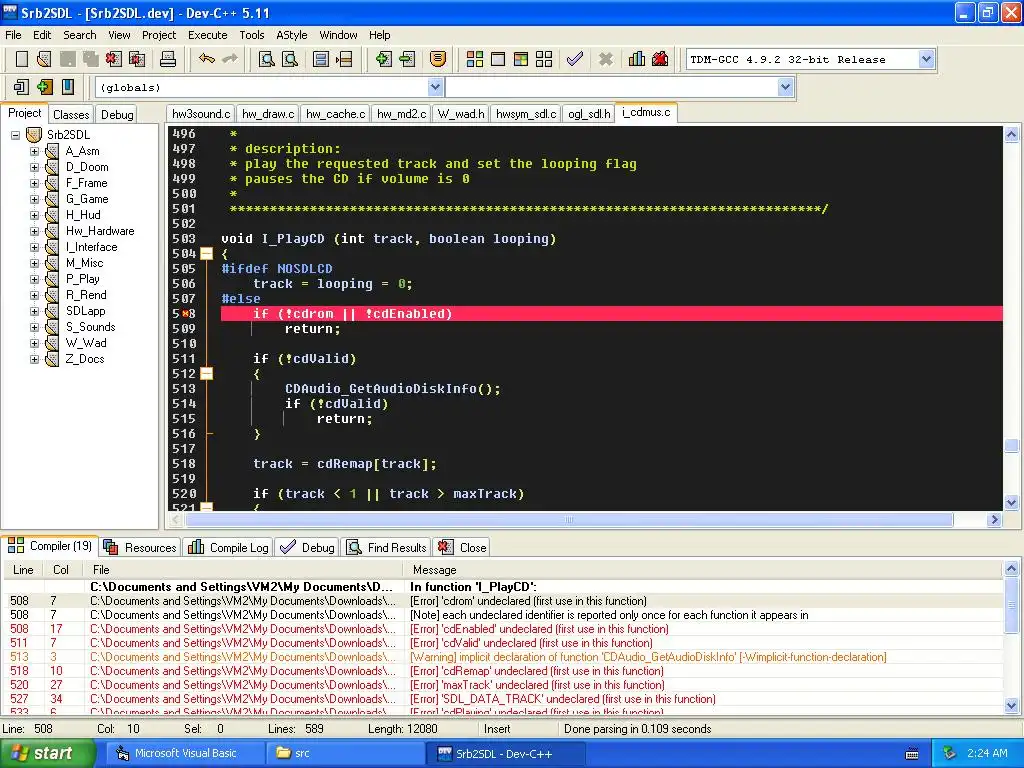Switch to the hw_md2.c editor tab
This screenshot has height=768, width=1024.
click(x=401, y=114)
